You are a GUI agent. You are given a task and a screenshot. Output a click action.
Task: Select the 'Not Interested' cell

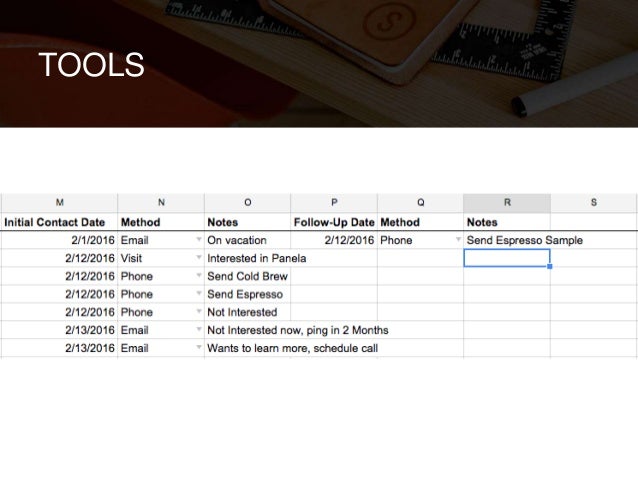coord(247,312)
